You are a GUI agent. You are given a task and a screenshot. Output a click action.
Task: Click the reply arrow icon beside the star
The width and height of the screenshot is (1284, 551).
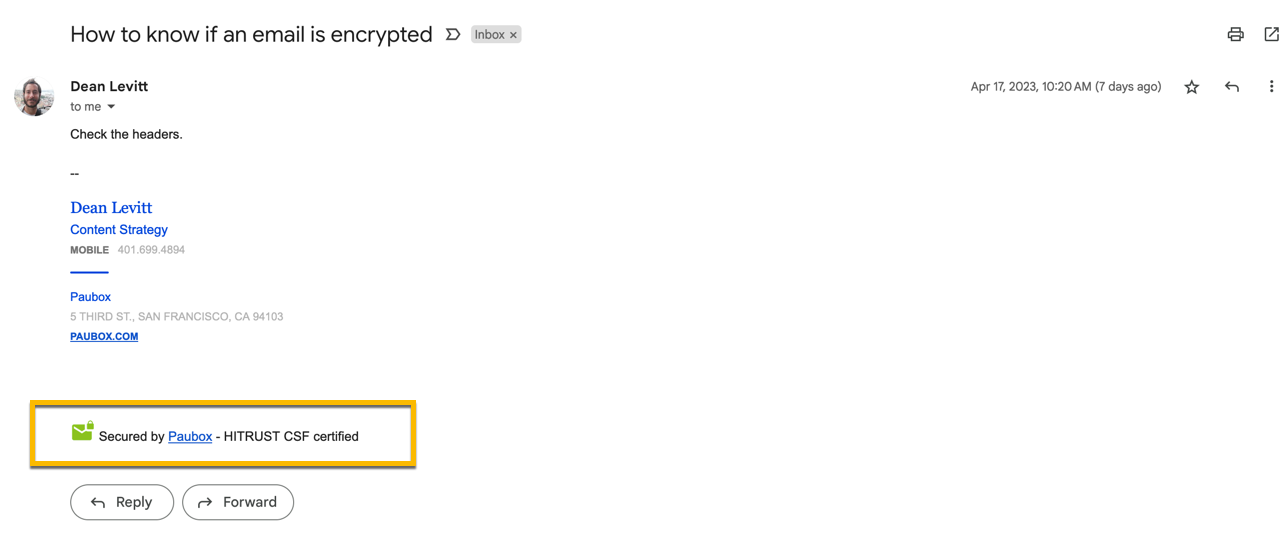[x=1231, y=87]
